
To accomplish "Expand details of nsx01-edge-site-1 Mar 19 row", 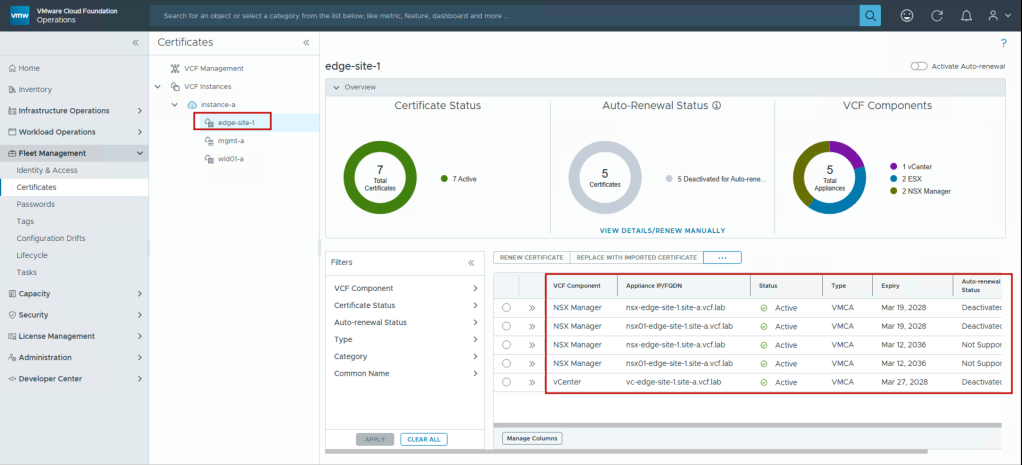I will (532, 326).
